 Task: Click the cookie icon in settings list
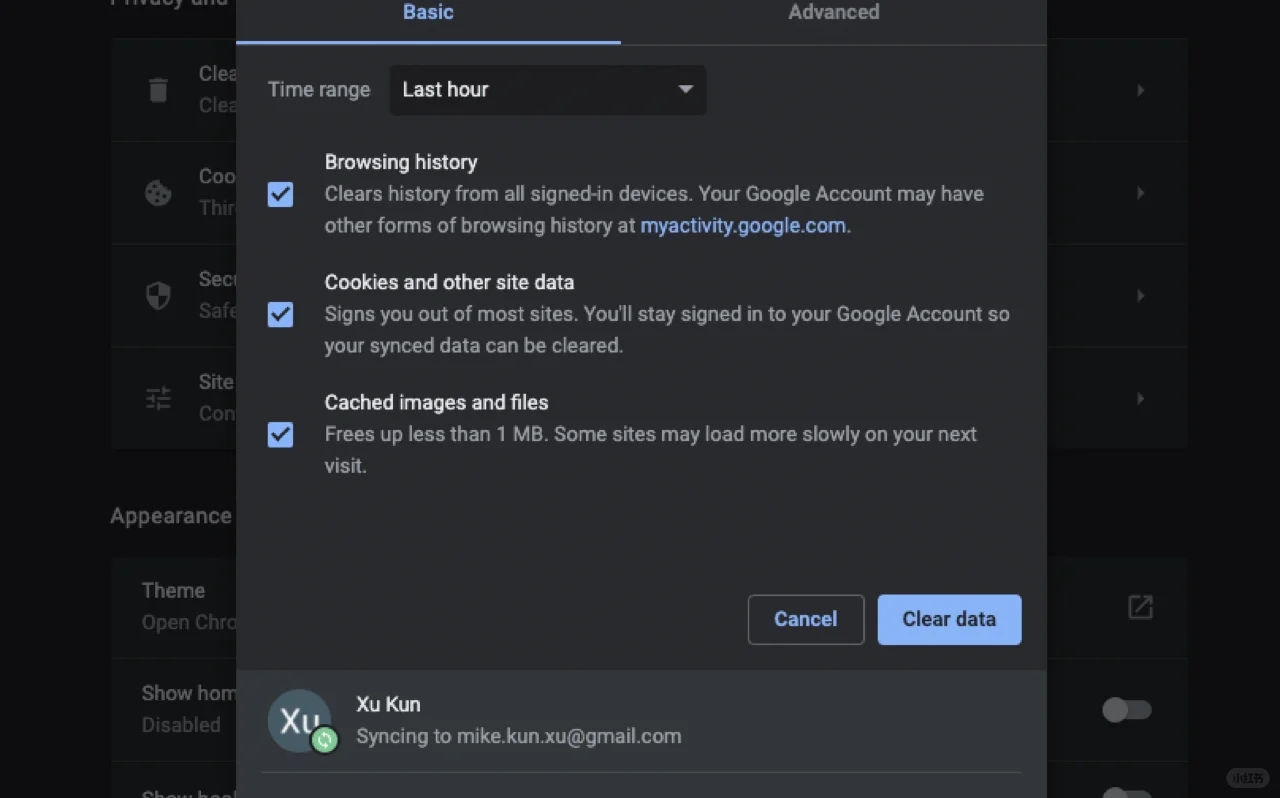(158, 193)
